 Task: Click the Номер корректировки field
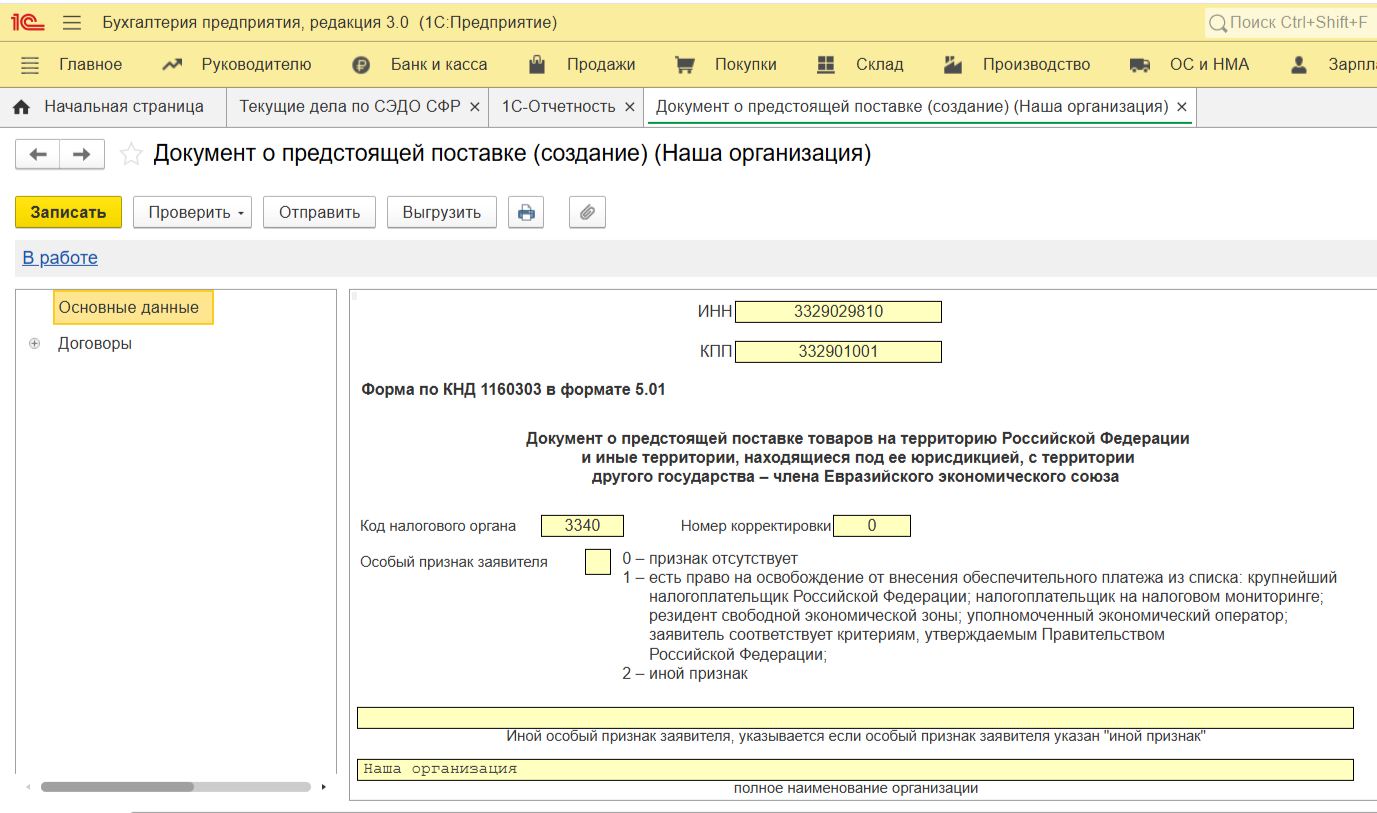click(871, 526)
